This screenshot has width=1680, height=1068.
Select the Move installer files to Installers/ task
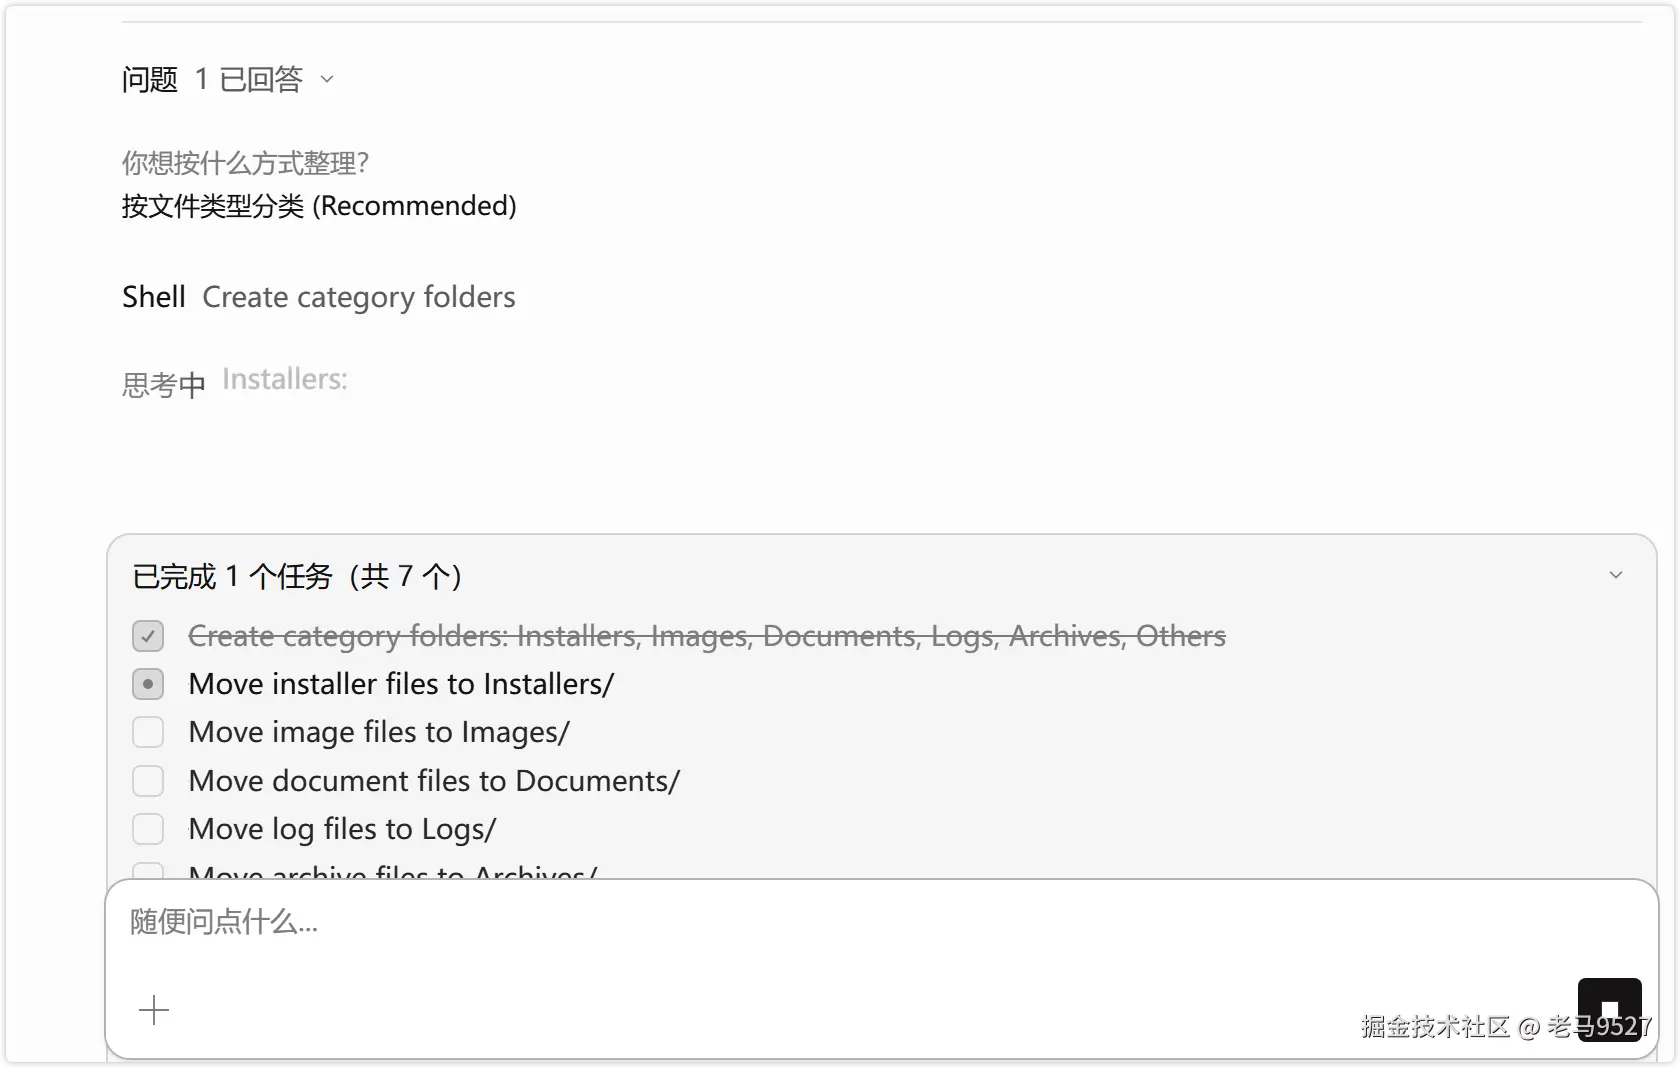coord(401,684)
